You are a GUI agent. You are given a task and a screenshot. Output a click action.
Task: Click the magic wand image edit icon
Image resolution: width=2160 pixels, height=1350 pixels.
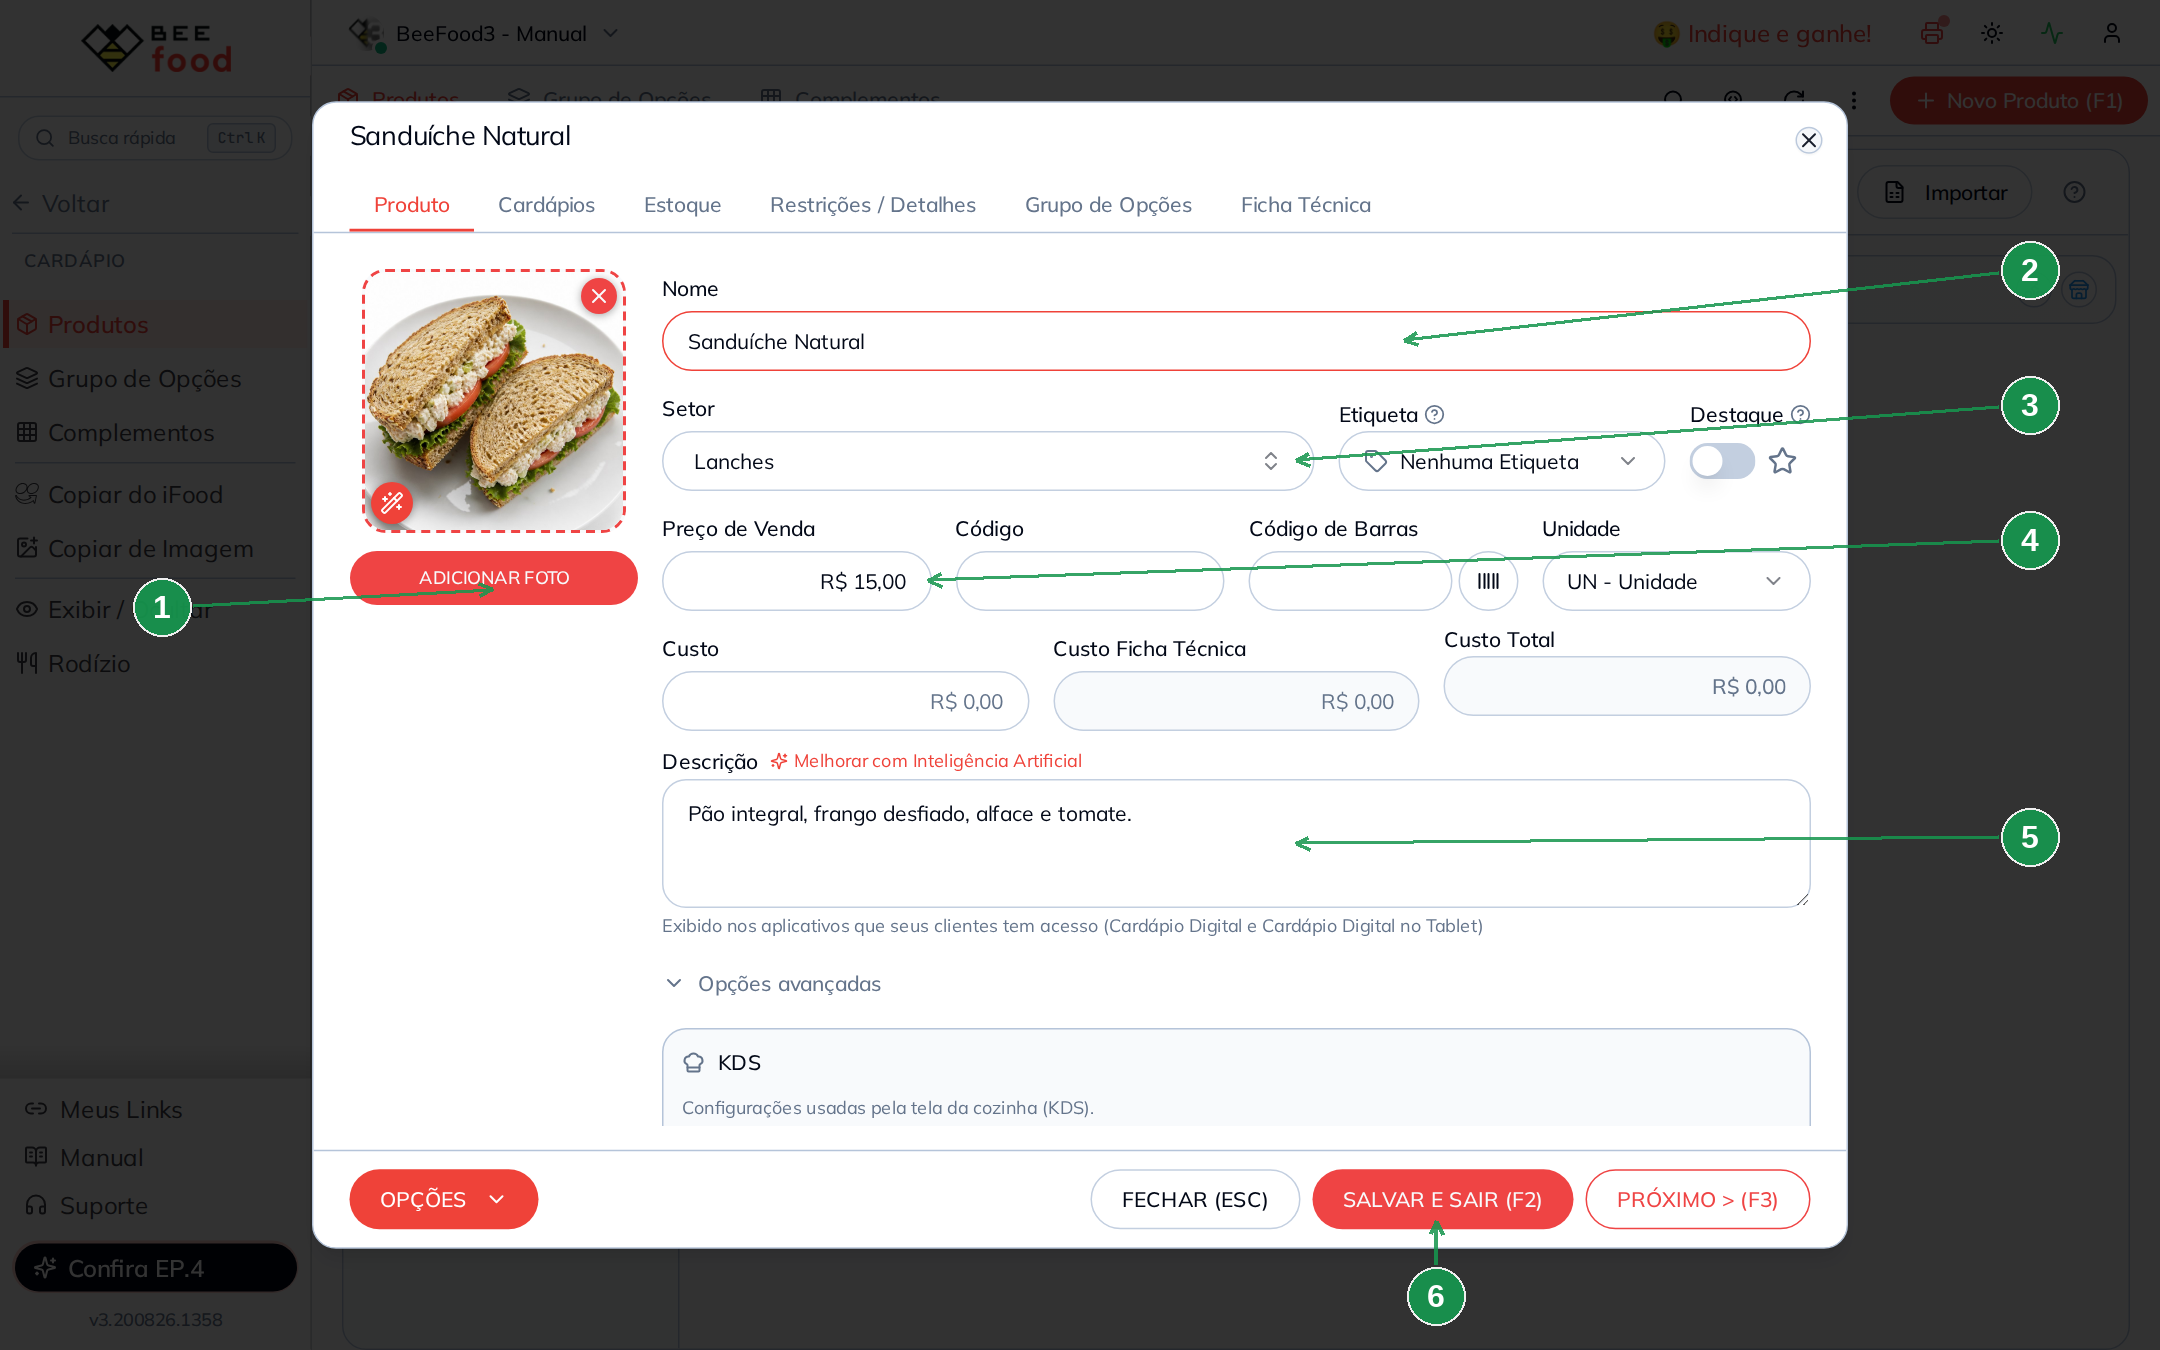(391, 502)
